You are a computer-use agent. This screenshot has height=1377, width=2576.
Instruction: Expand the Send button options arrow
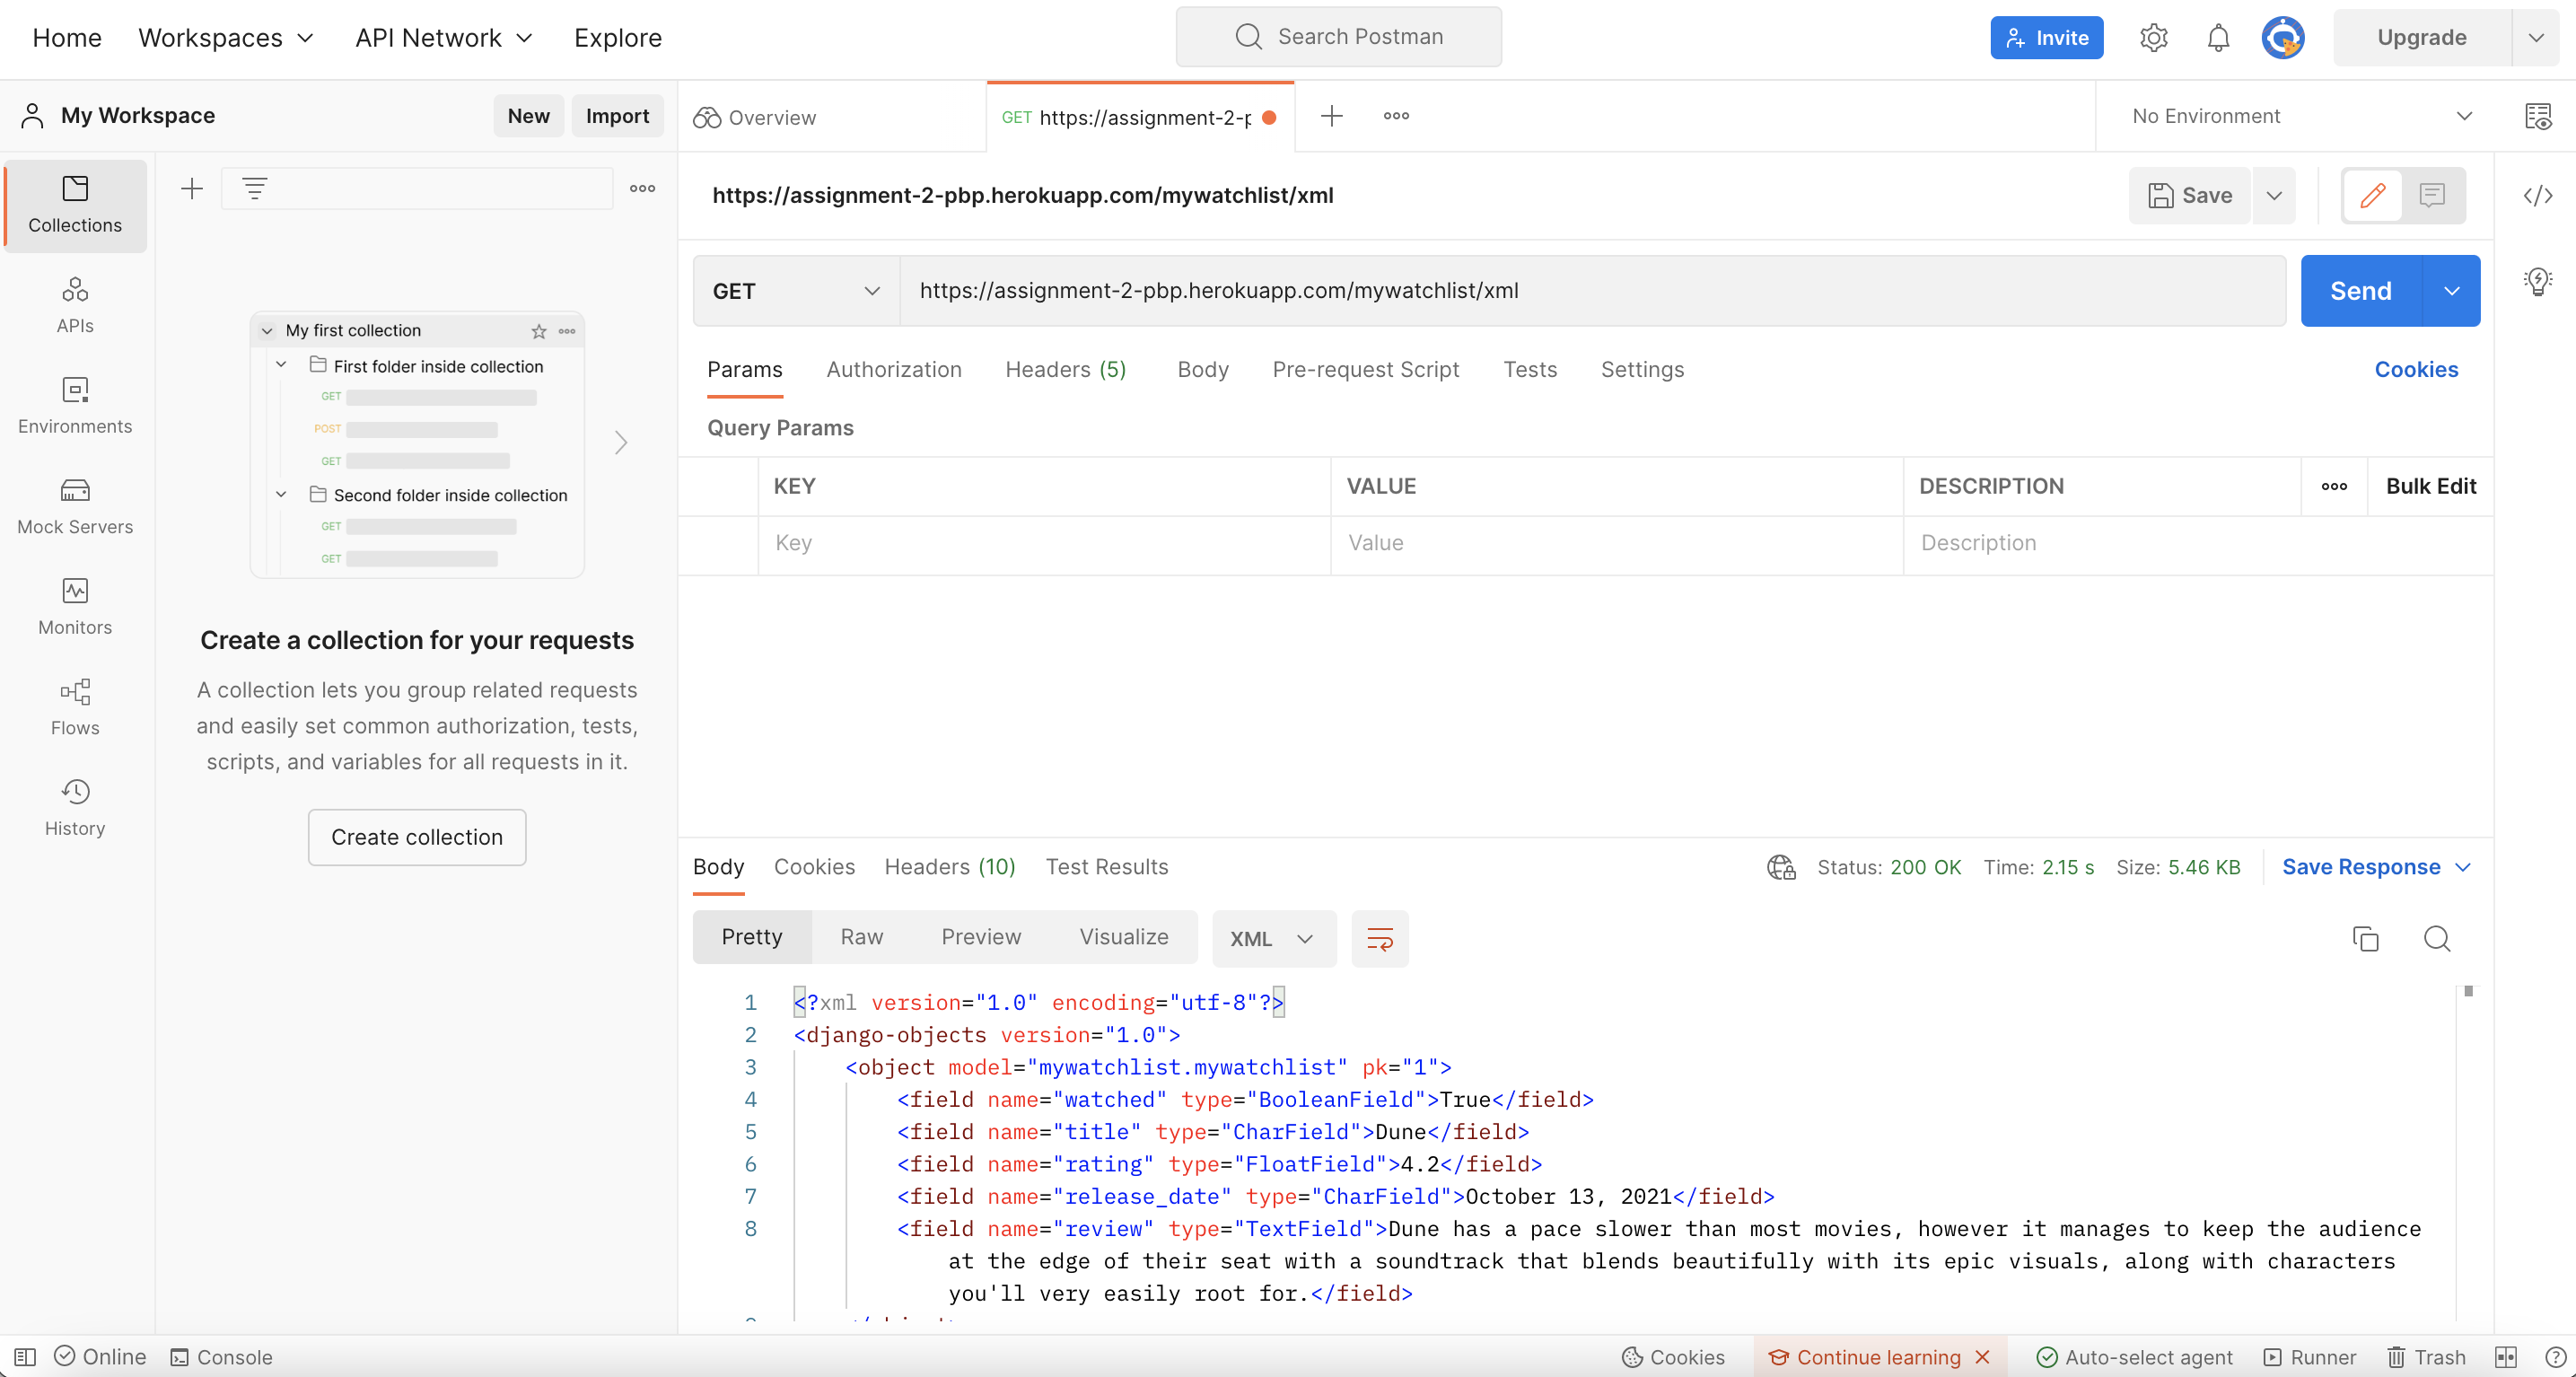click(x=2452, y=291)
